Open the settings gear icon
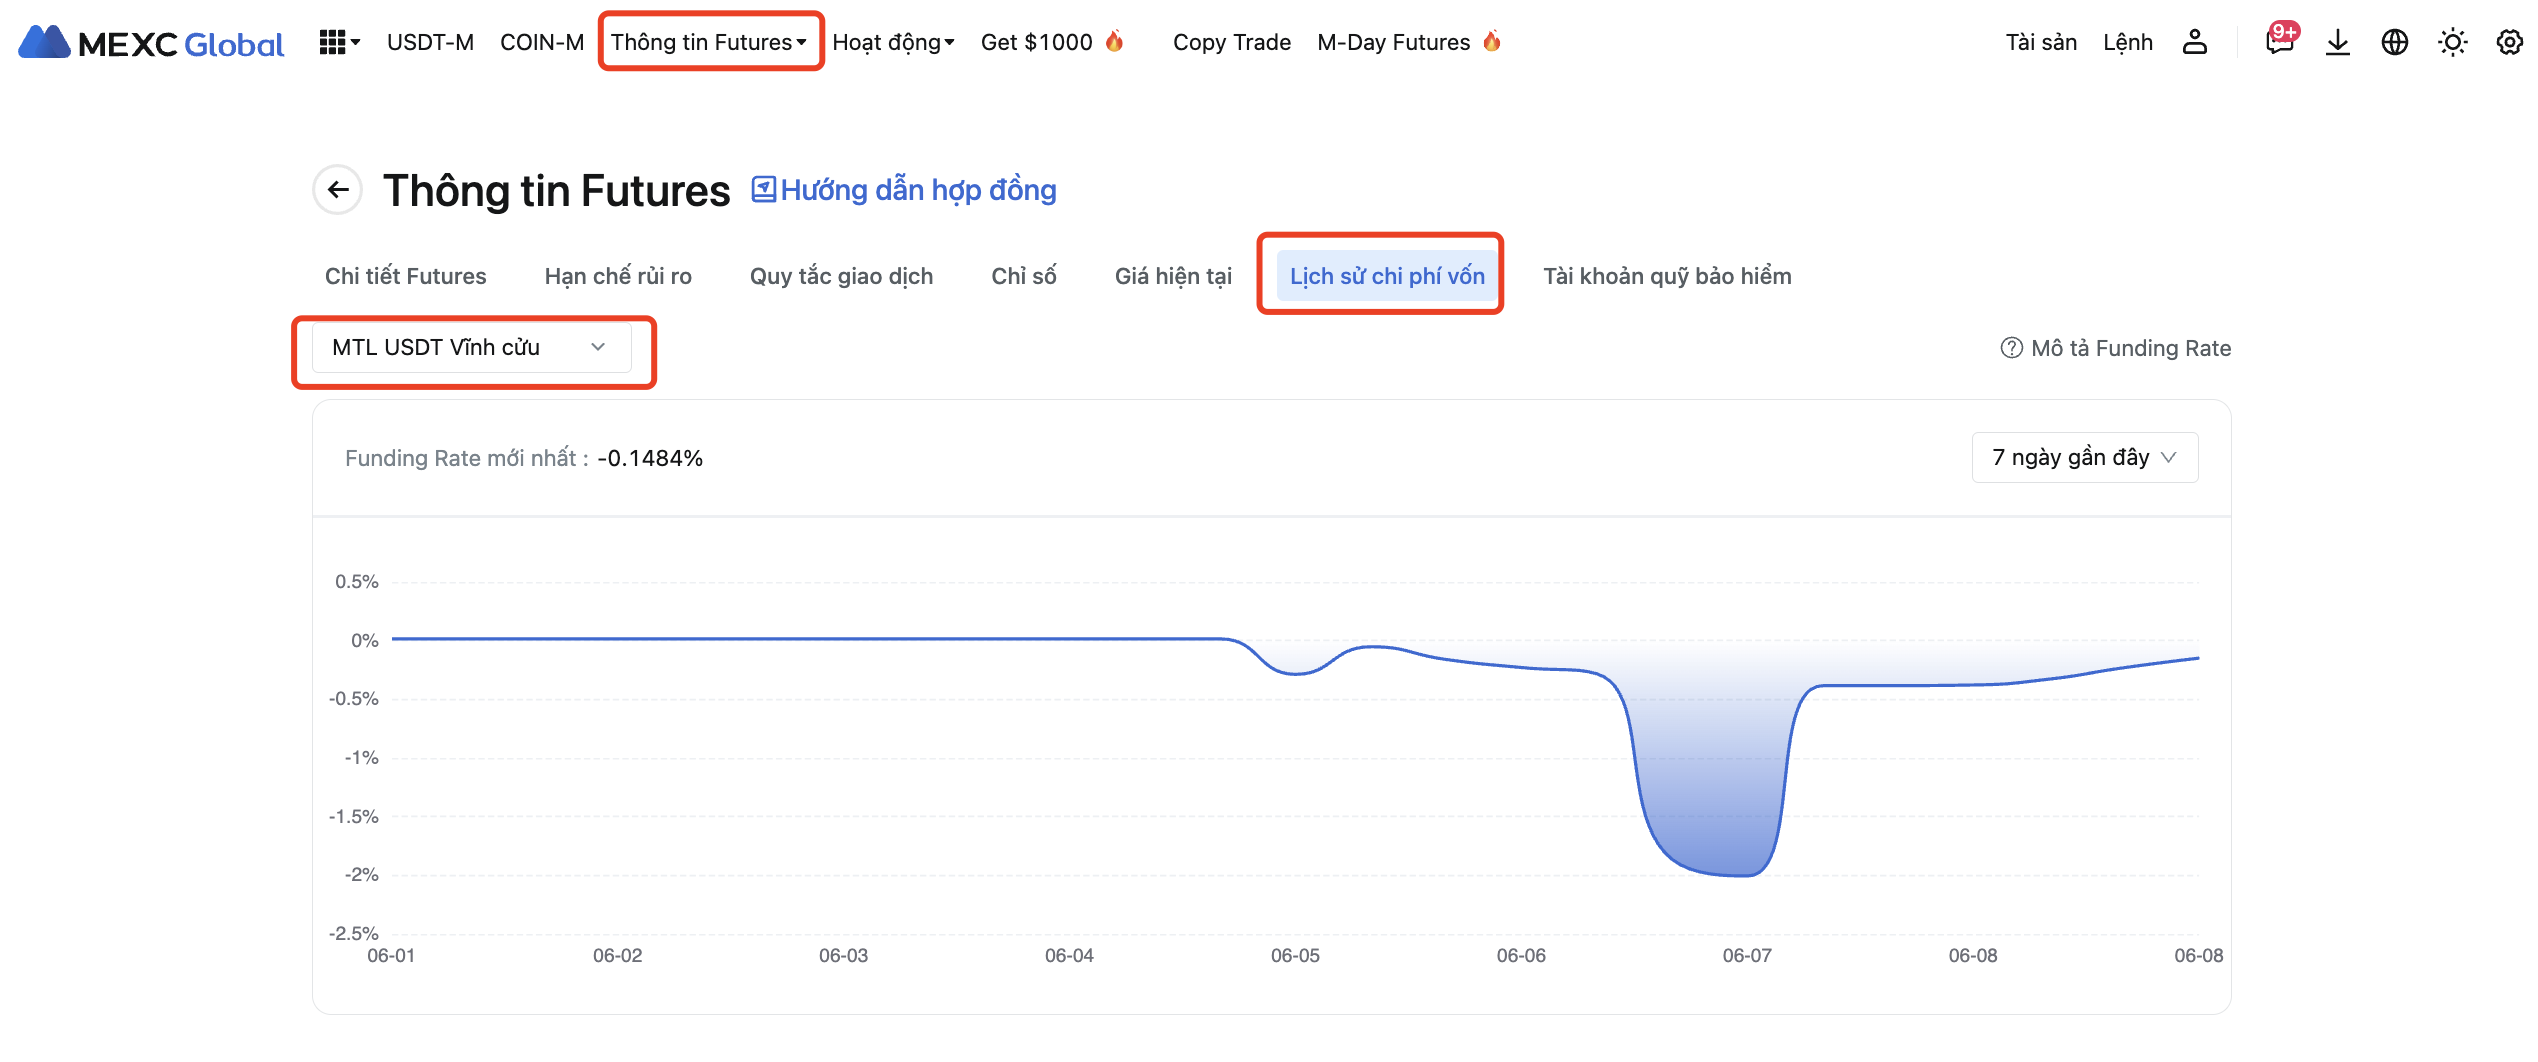Image resolution: width=2538 pixels, height=1062 pixels. click(2509, 42)
